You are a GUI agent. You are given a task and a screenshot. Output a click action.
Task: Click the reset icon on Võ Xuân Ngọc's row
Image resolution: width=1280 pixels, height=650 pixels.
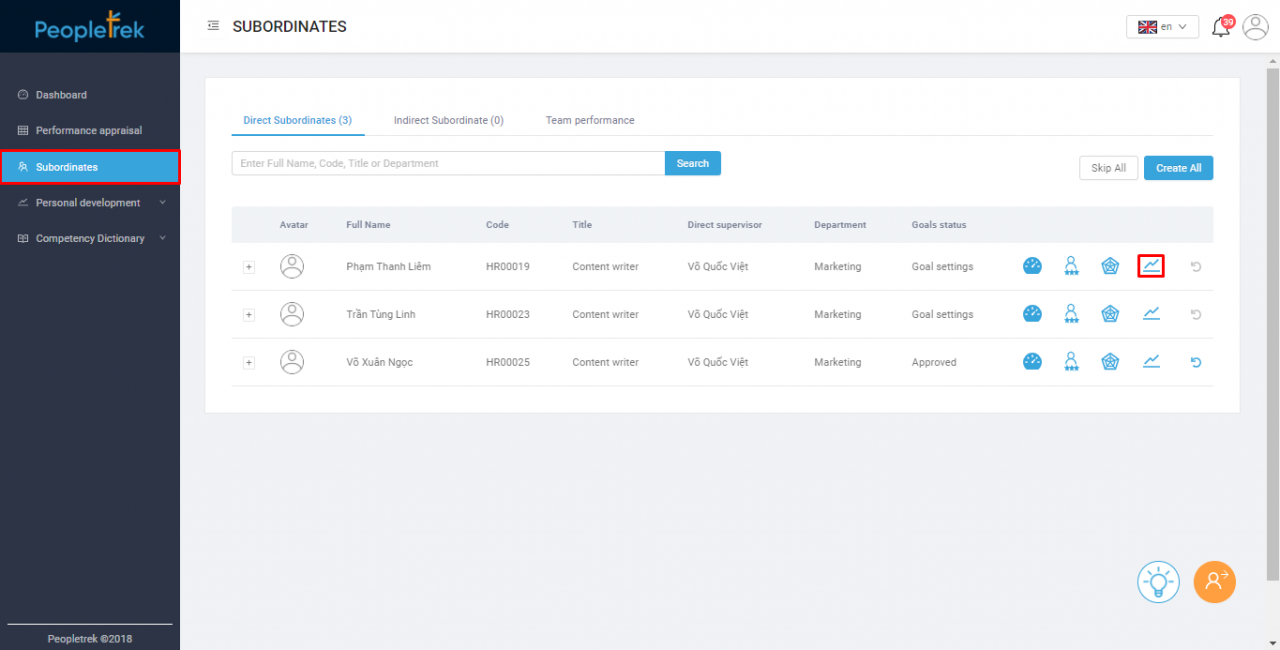click(x=1195, y=362)
